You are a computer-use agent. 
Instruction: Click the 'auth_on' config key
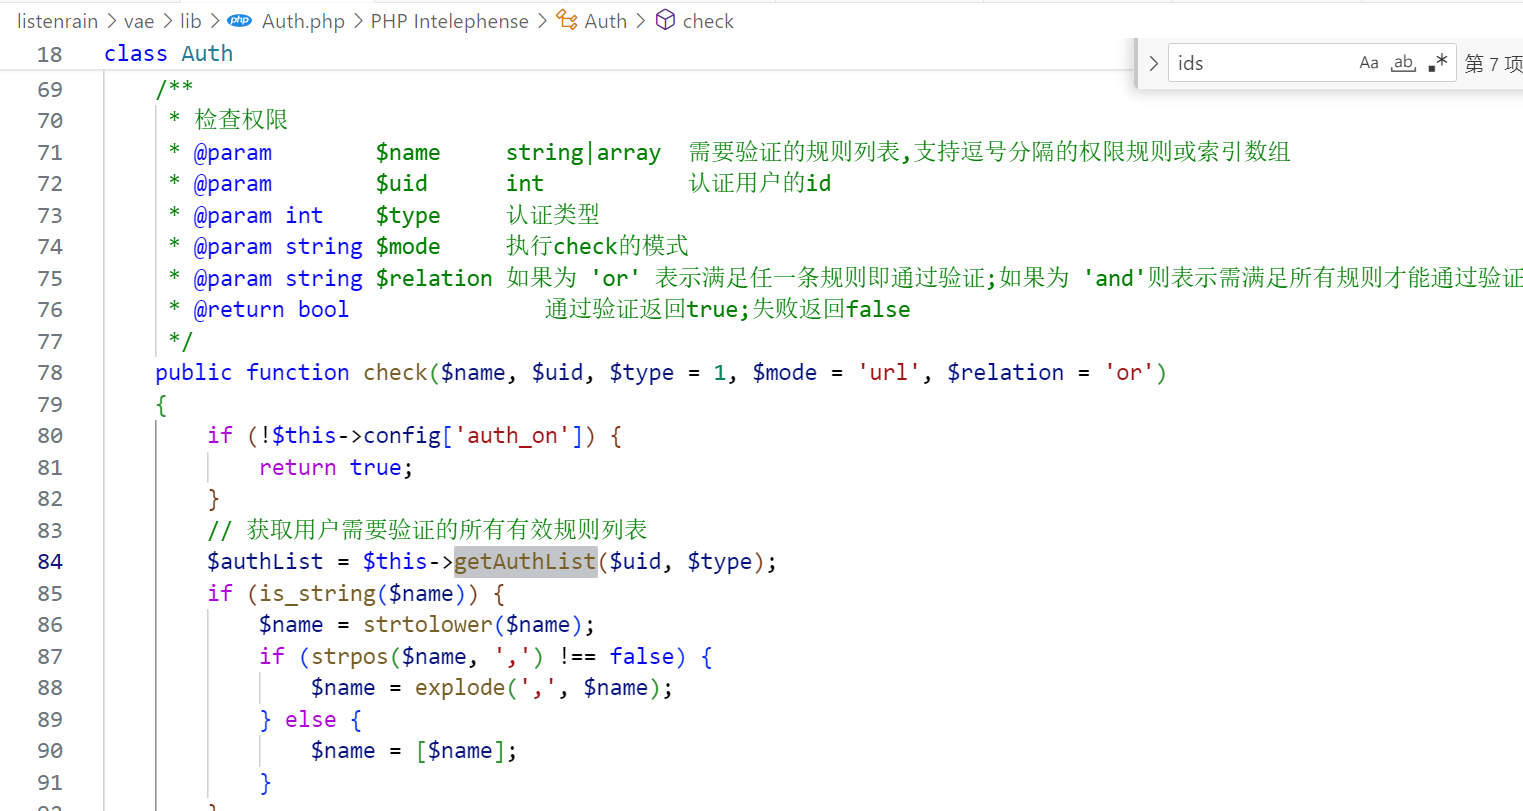(x=512, y=436)
